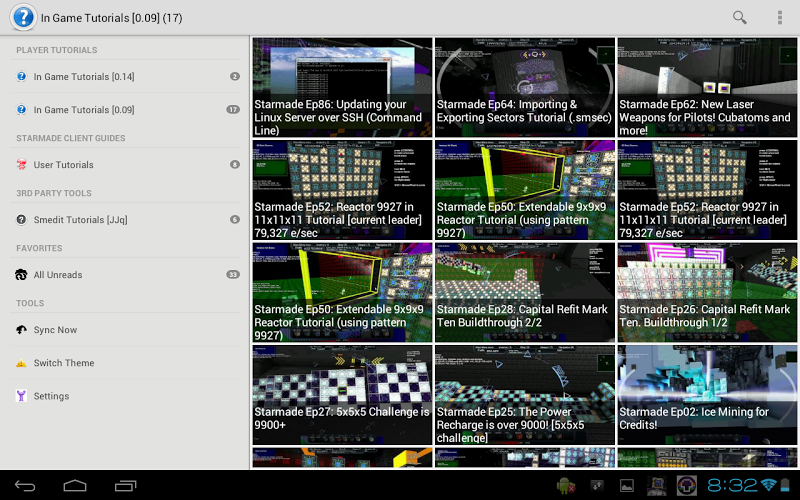Click the User Tutorials feed icon

[21, 164]
